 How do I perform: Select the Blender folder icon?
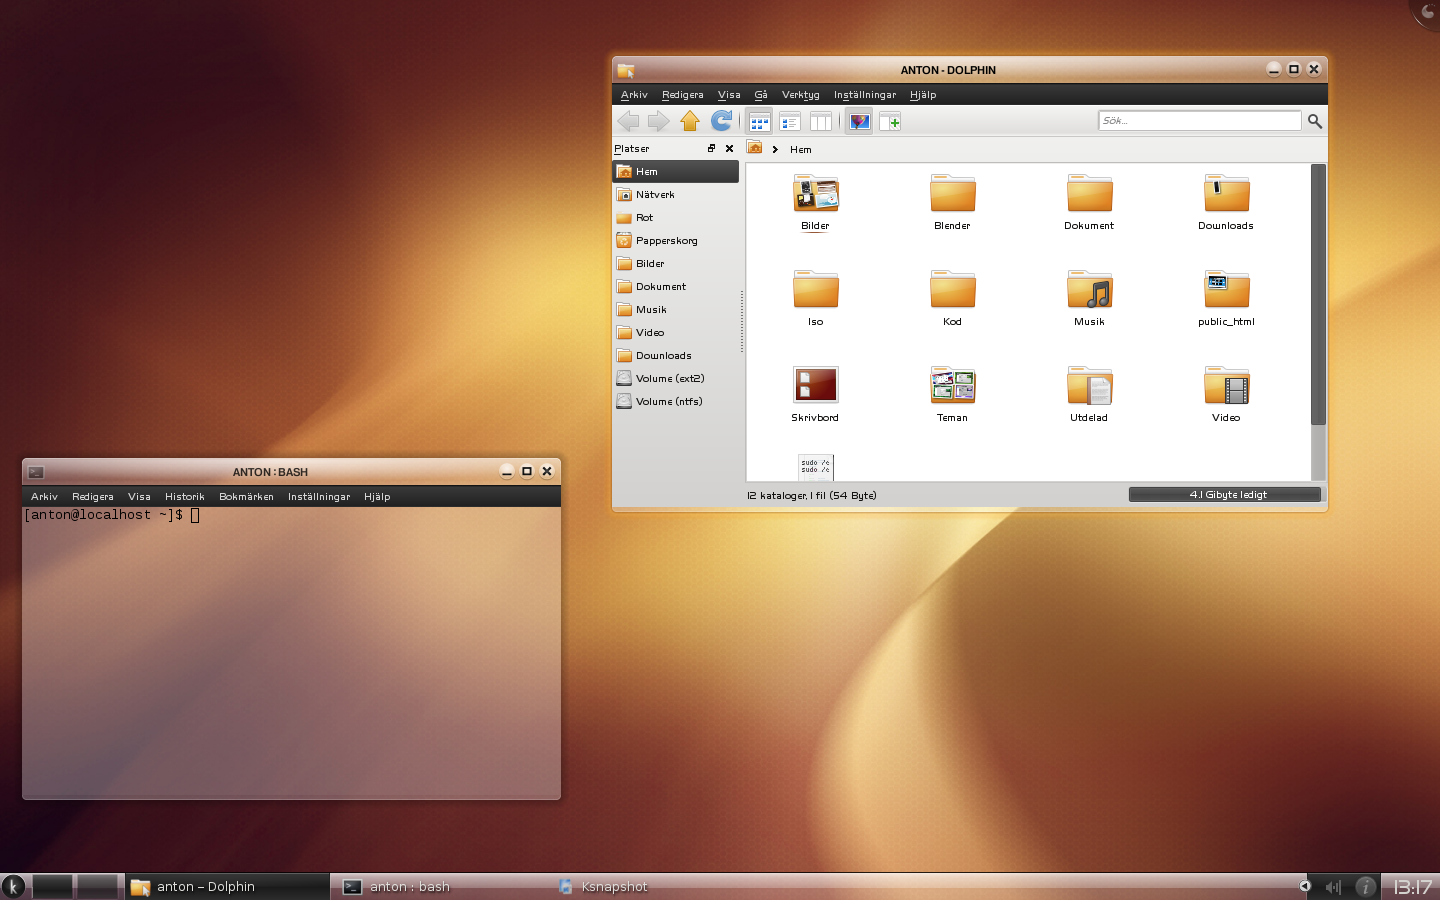pyautogui.click(x=953, y=193)
